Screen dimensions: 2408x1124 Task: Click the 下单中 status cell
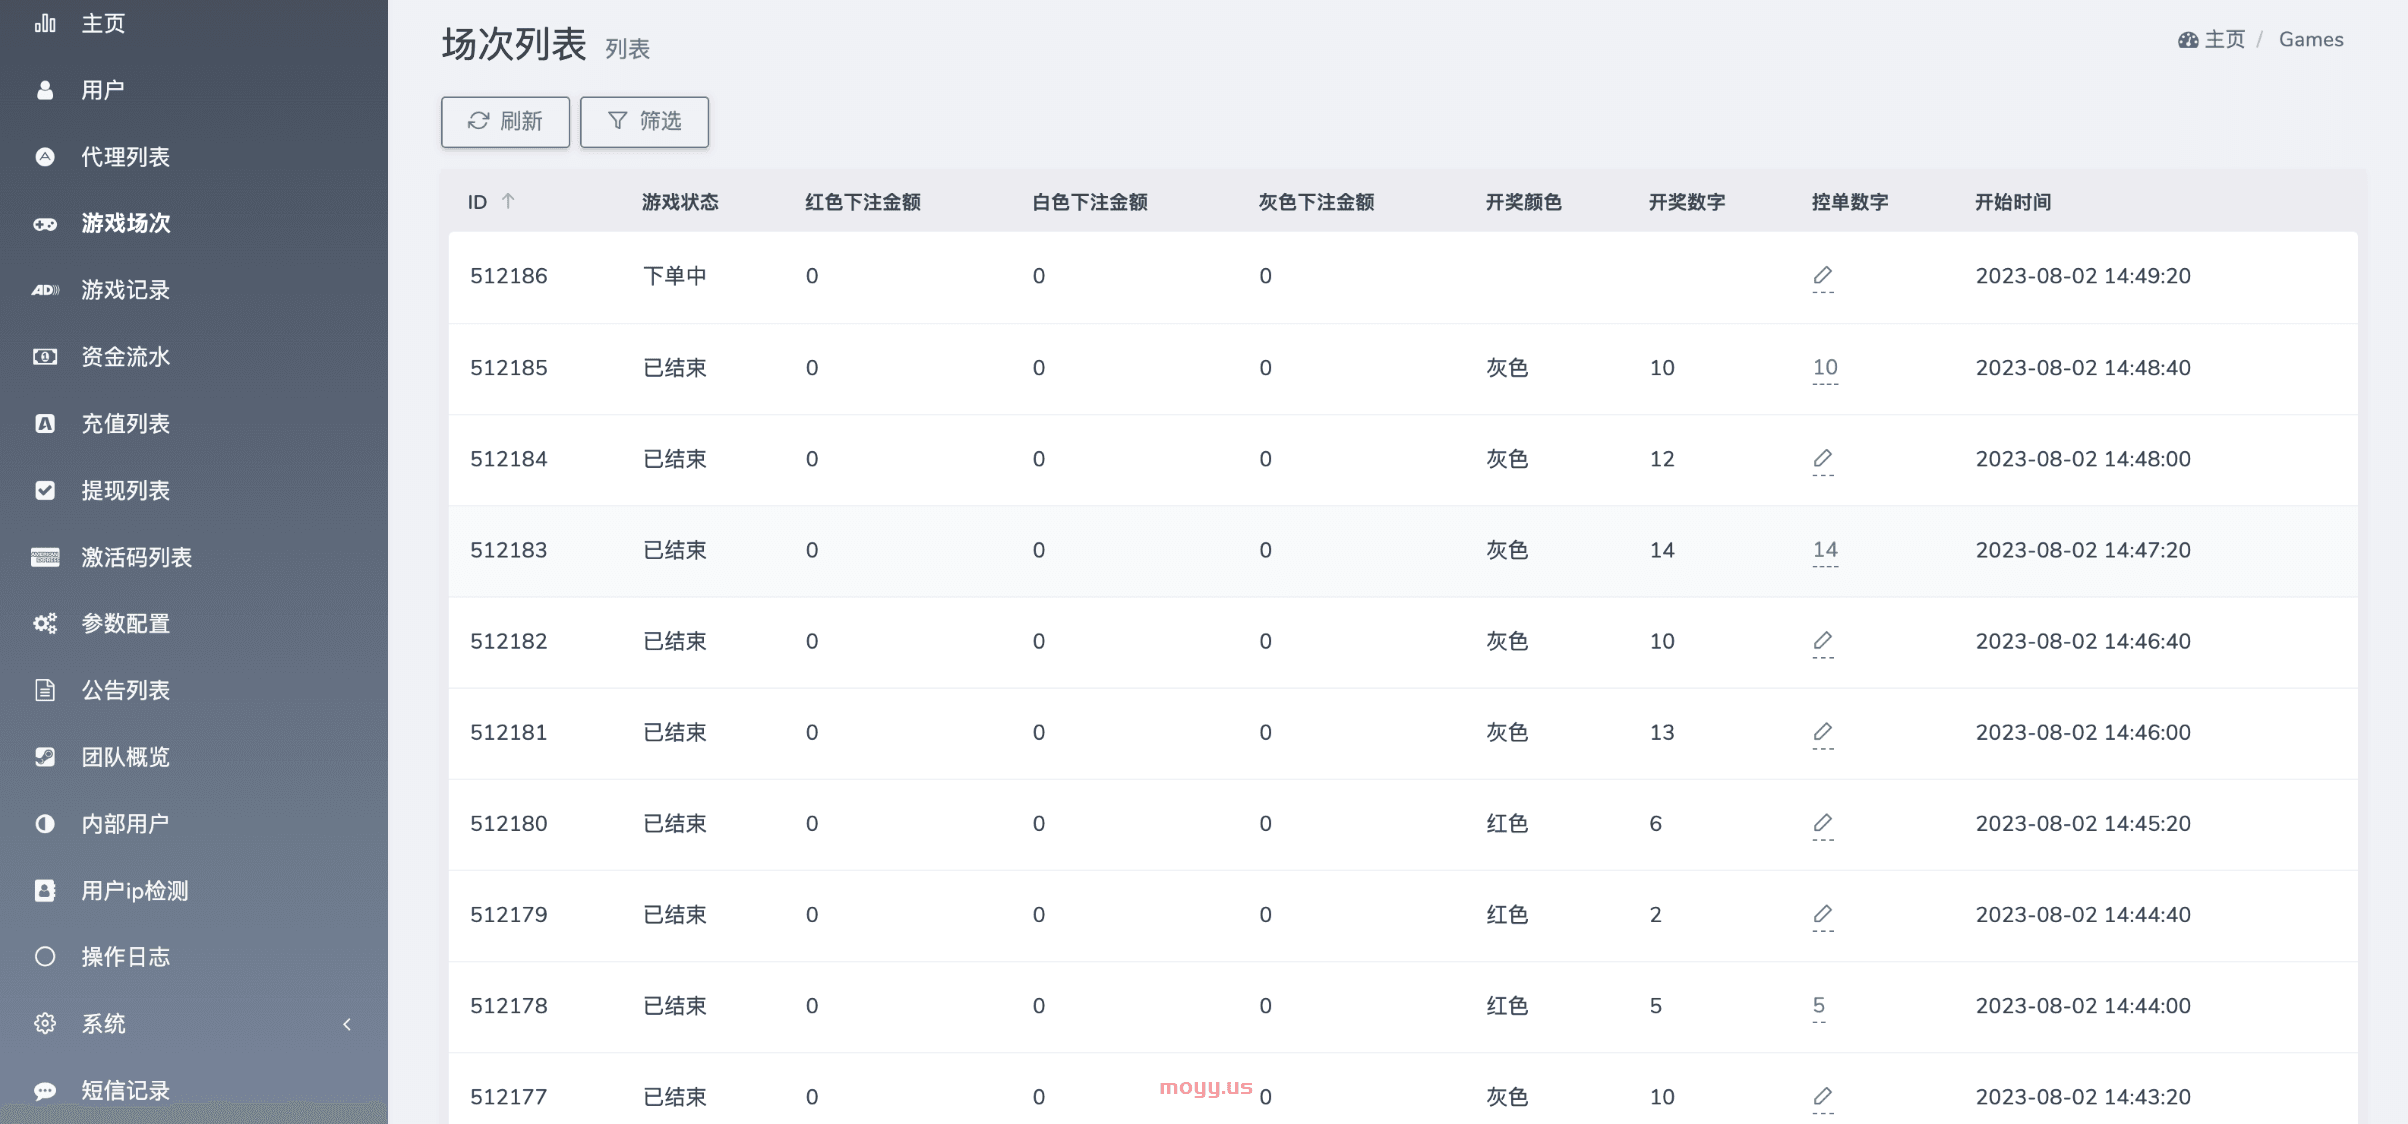675,276
